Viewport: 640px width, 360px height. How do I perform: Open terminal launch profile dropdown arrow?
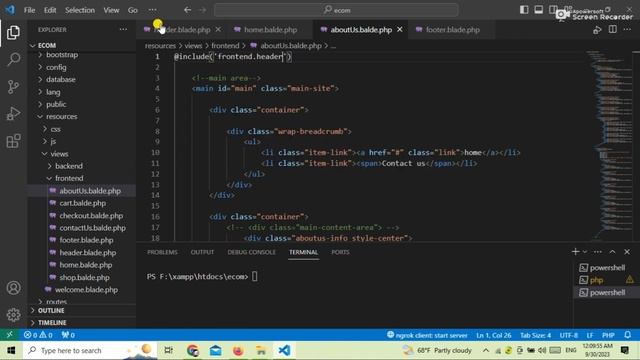584,252
